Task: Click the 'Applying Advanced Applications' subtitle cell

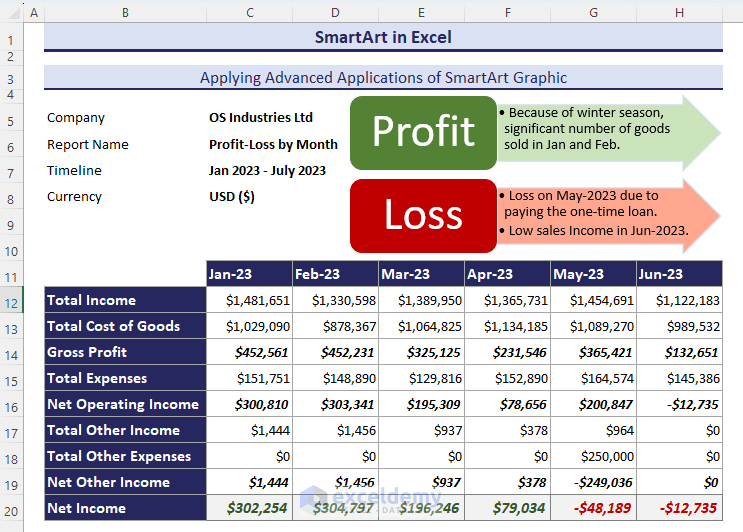Action: pyautogui.click(x=383, y=77)
